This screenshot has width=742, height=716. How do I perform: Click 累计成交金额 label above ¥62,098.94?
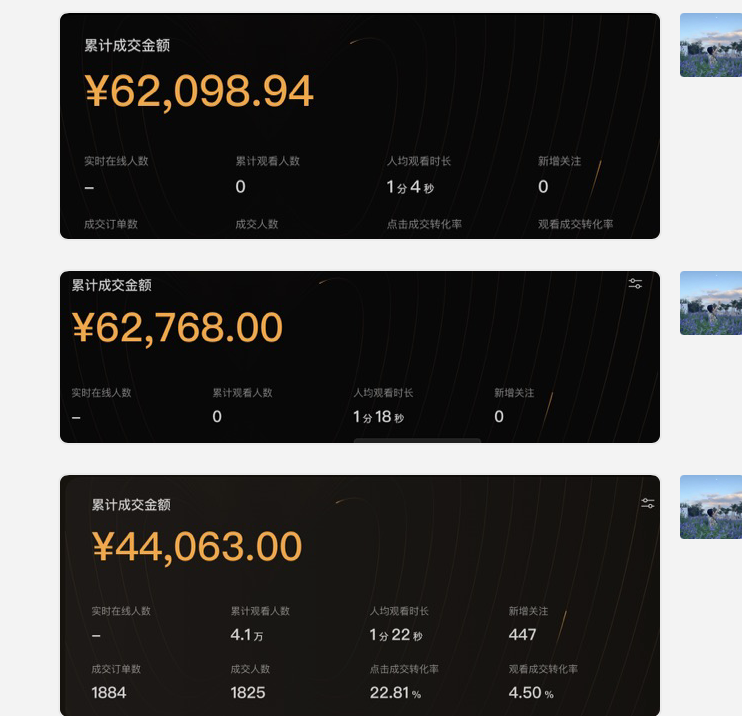(120, 45)
